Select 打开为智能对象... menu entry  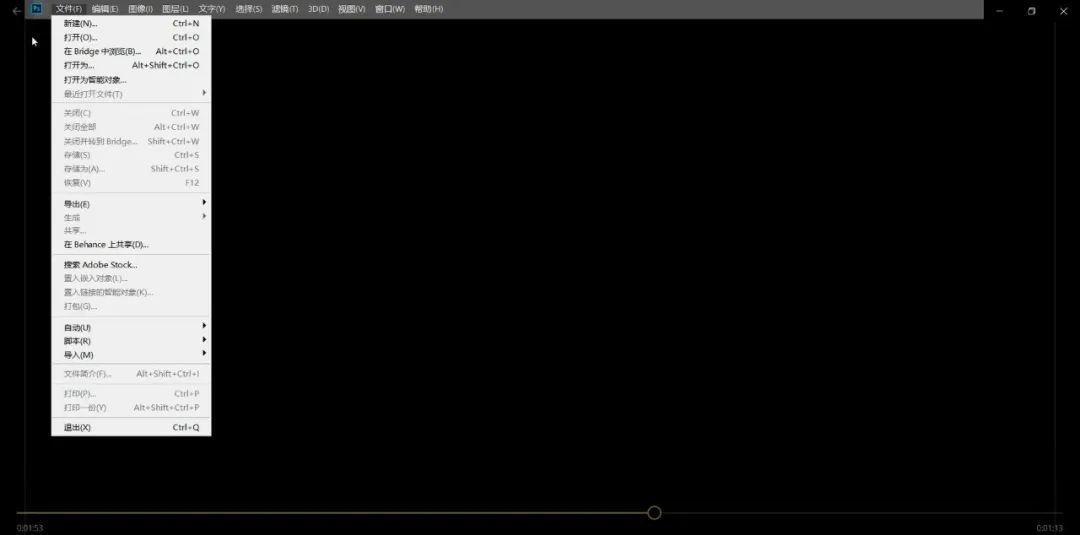95,80
